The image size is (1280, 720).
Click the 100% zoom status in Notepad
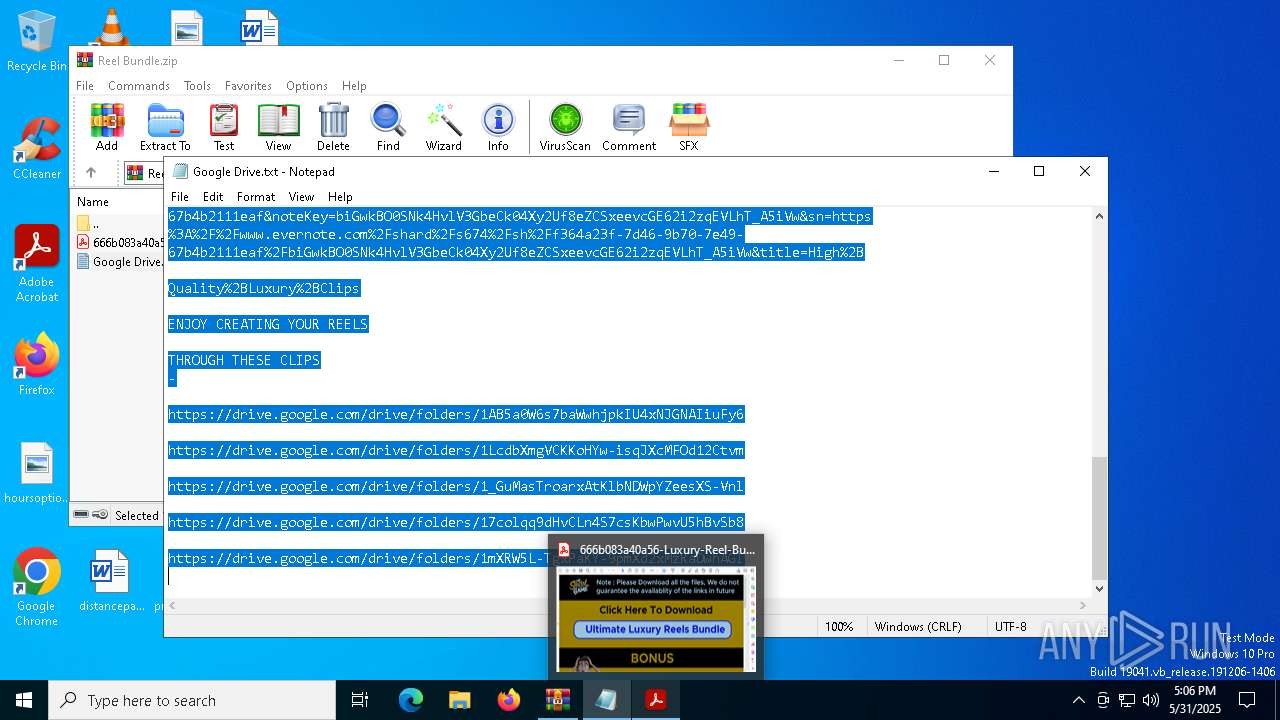(x=839, y=626)
